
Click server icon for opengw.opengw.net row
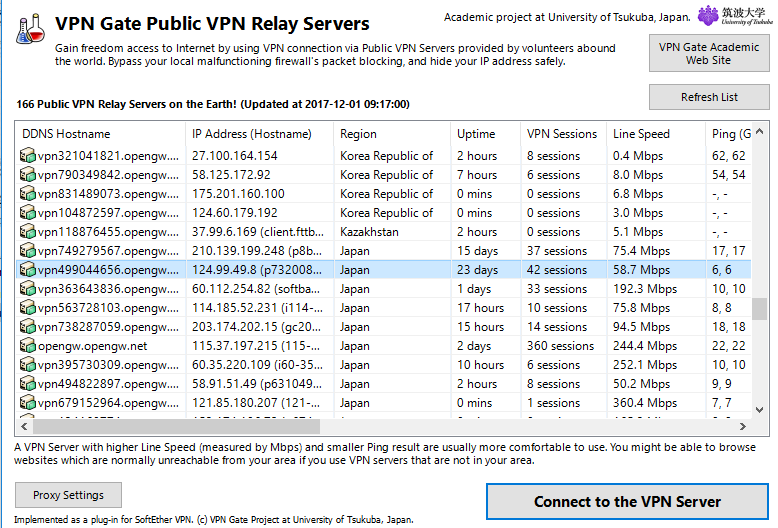tap(28, 346)
